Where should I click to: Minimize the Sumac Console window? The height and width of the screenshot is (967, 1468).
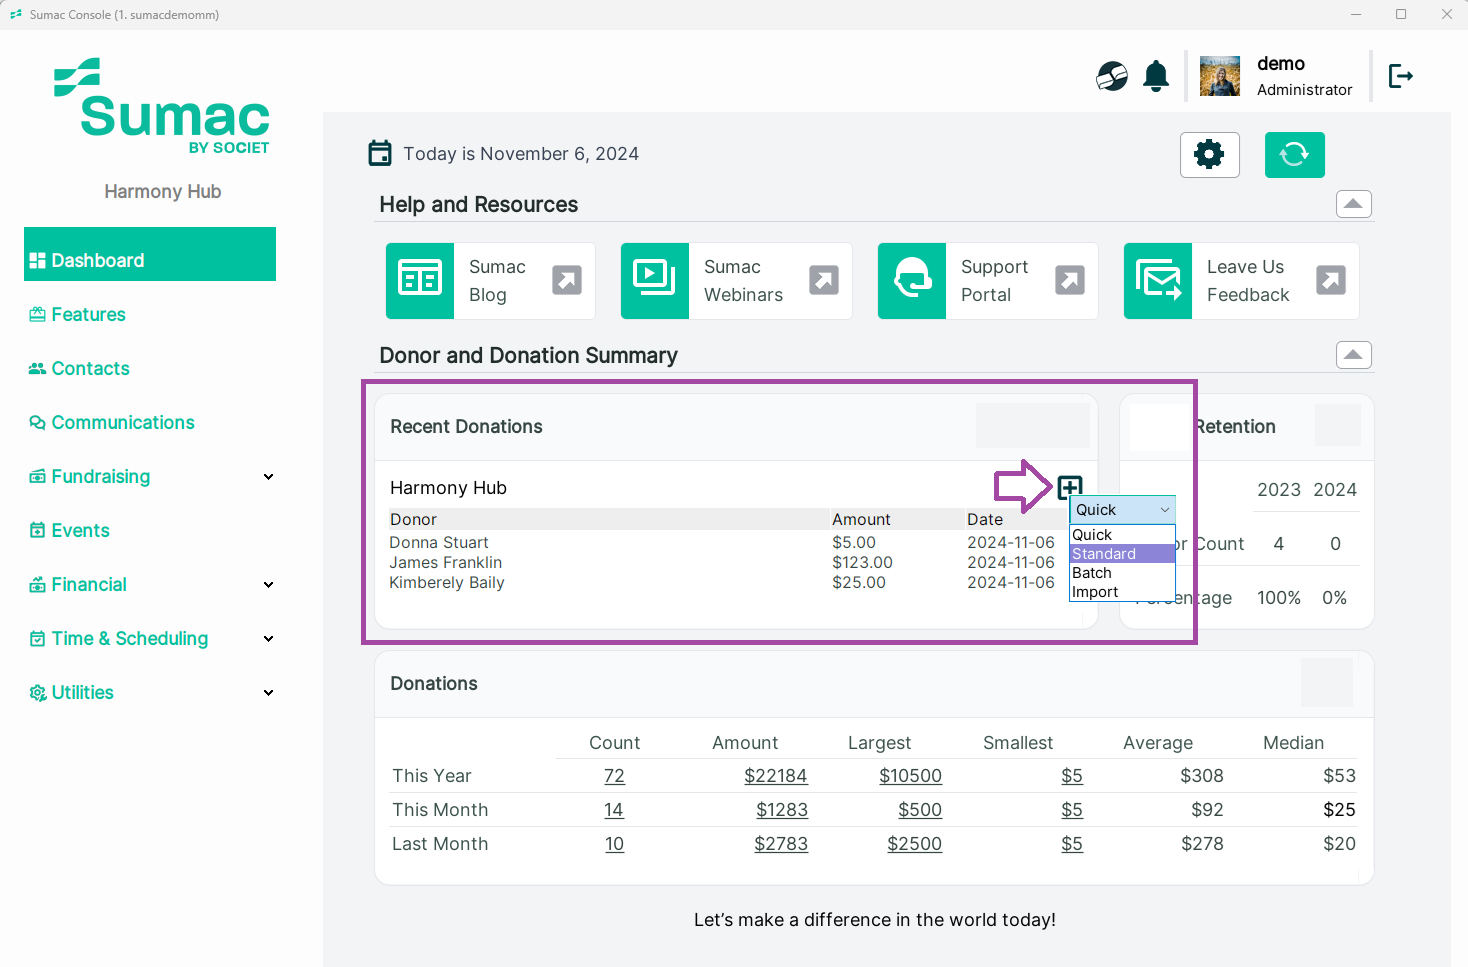(x=1356, y=14)
